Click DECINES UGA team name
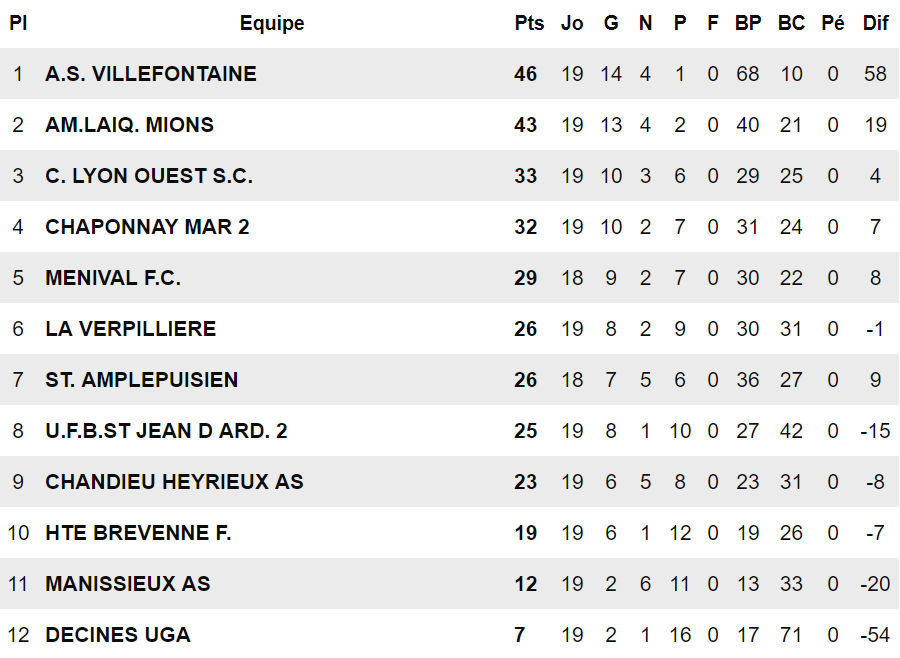 (x=117, y=635)
